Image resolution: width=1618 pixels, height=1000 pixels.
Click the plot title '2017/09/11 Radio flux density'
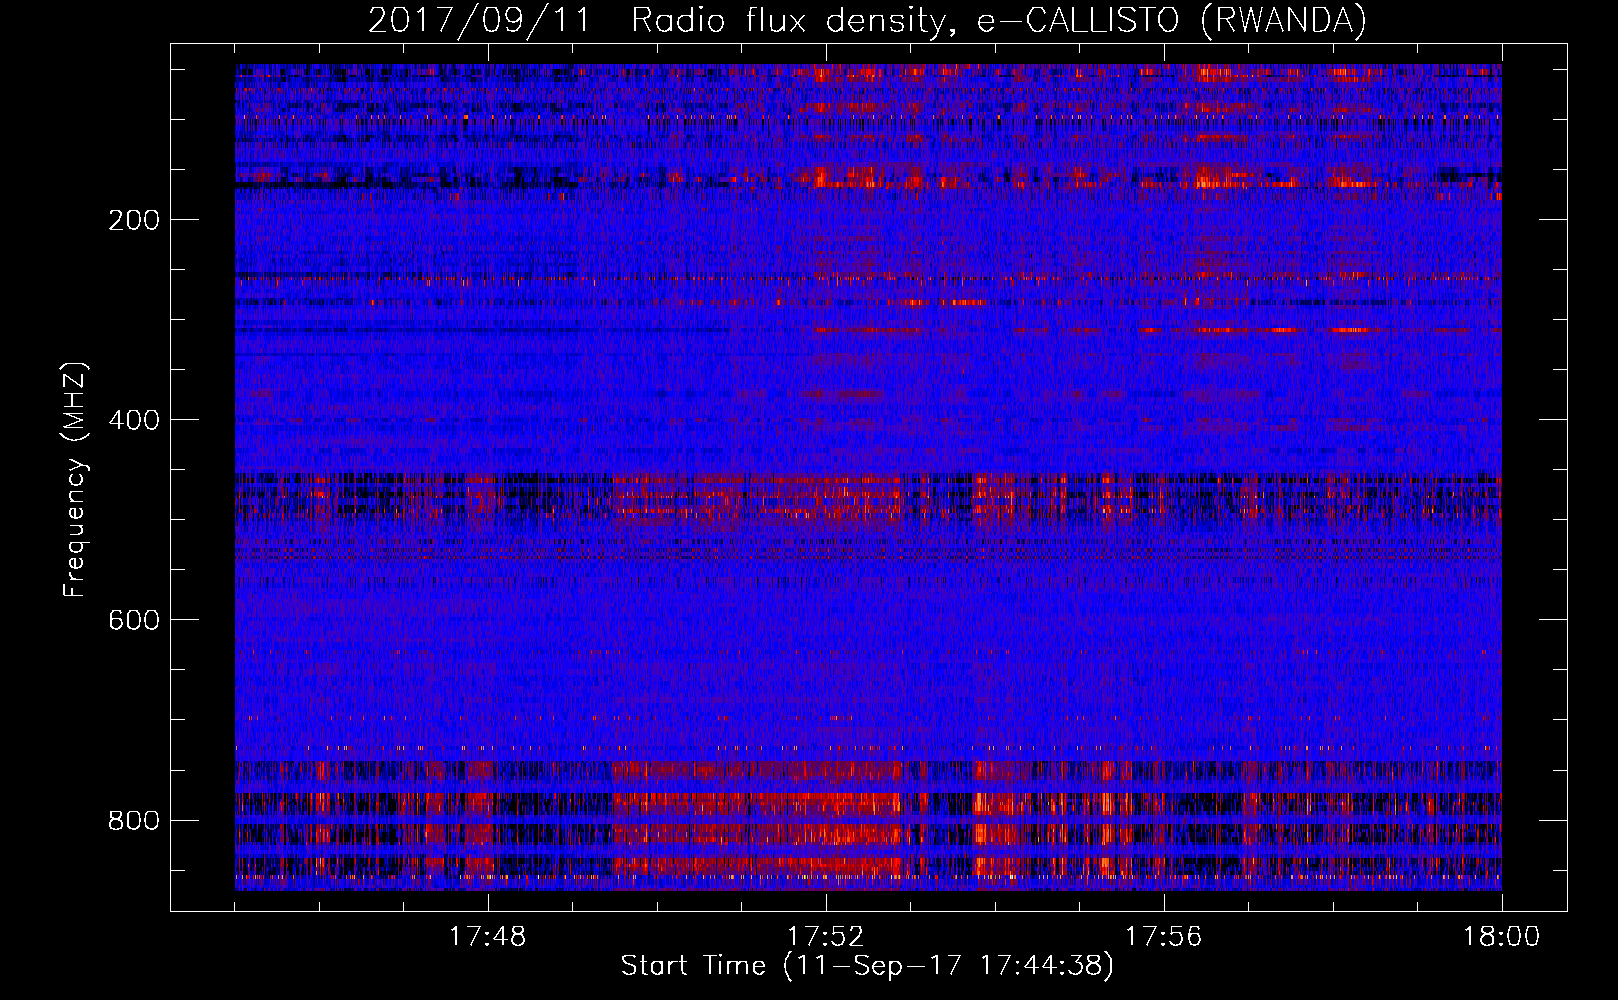[867, 21]
